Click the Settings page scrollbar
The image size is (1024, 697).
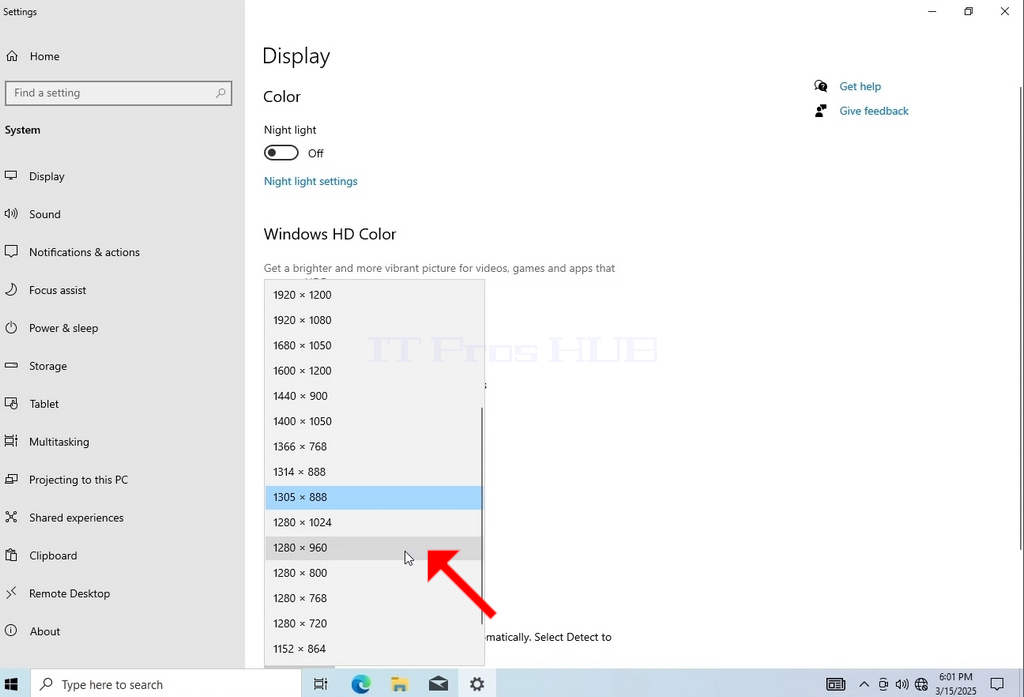click(x=1021, y=317)
